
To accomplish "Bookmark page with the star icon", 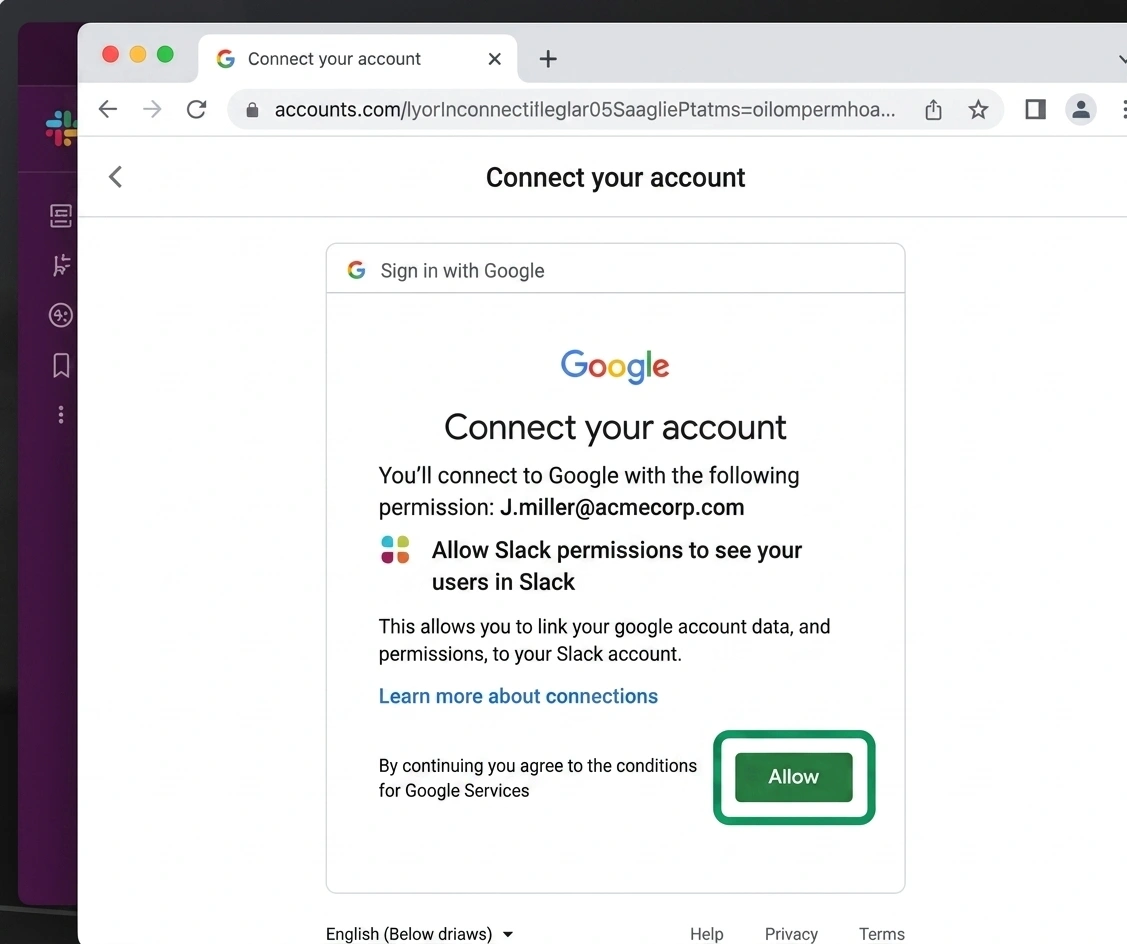I will click(978, 109).
